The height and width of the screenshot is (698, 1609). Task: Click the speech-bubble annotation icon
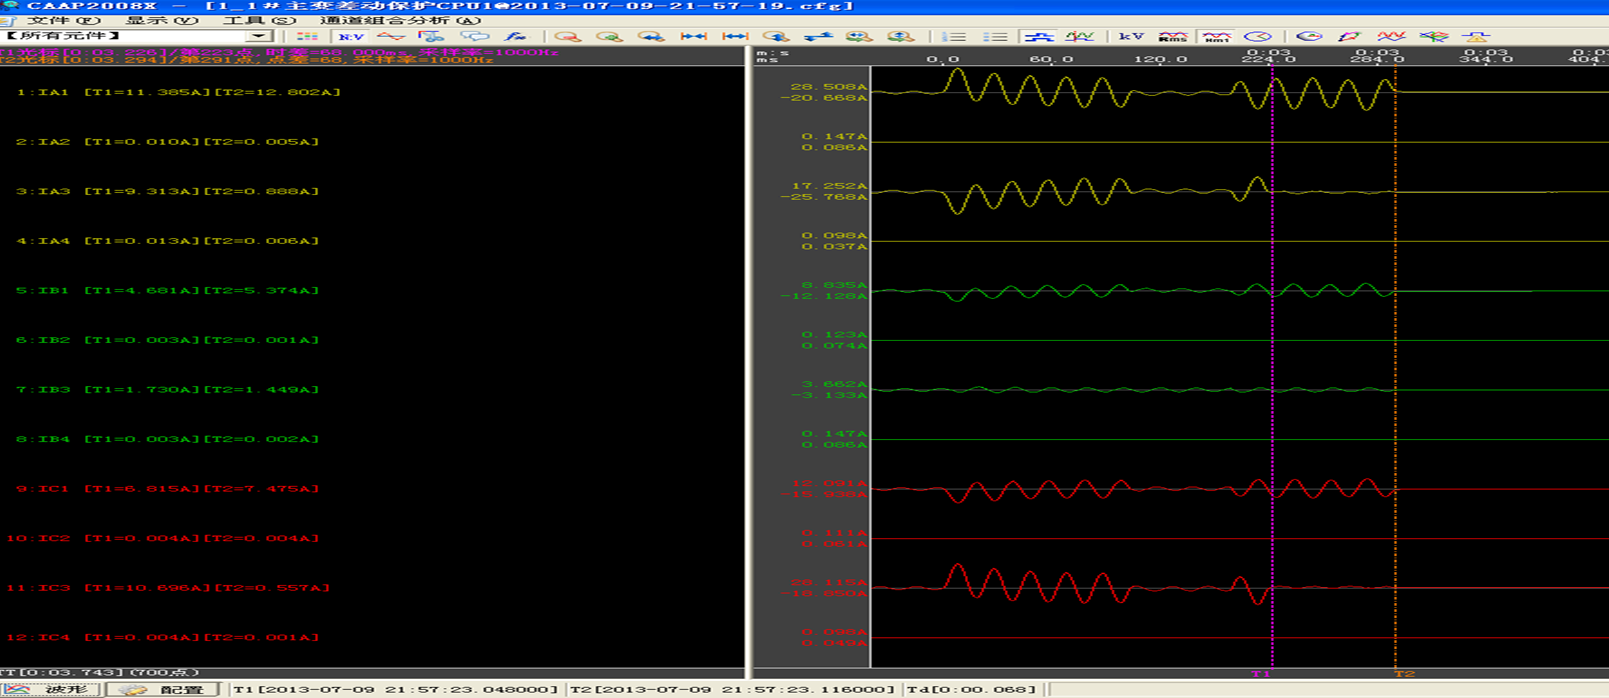pos(475,36)
